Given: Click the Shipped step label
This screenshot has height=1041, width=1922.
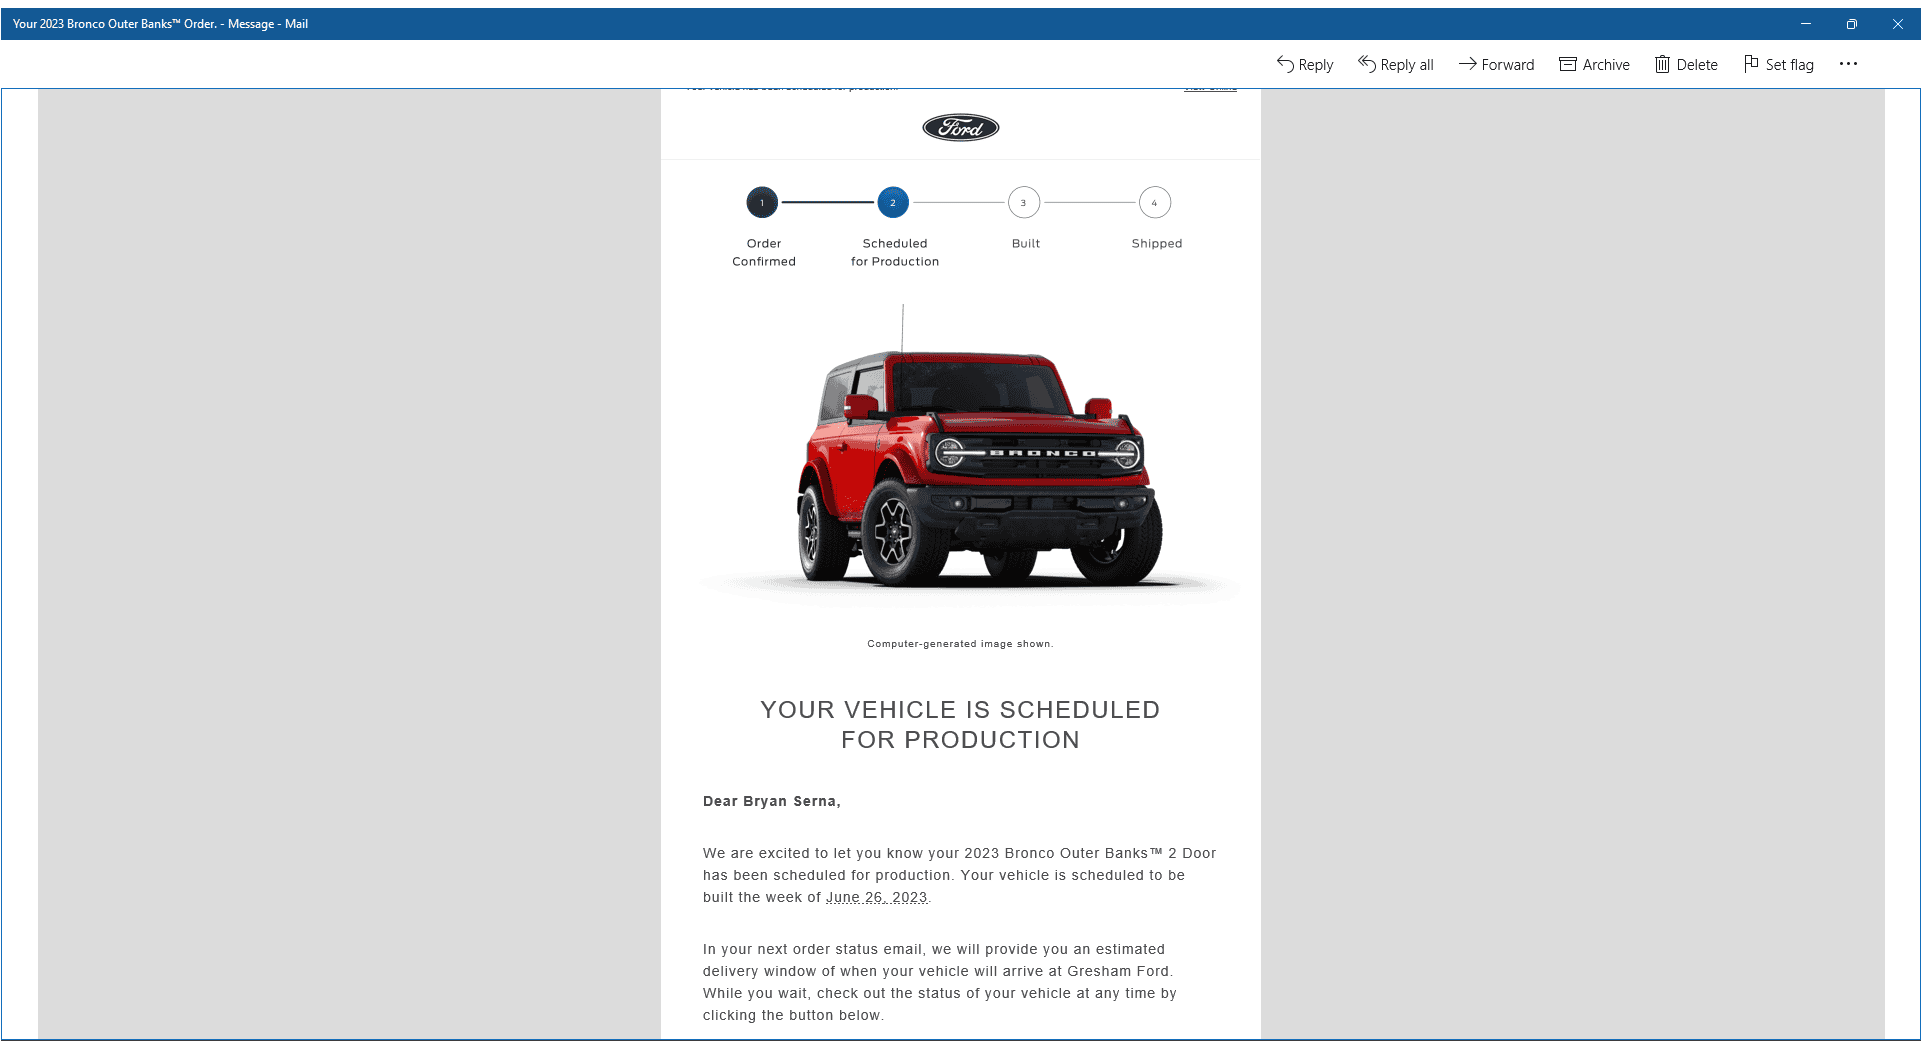Looking at the screenshot, I should [x=1157, y=243].
